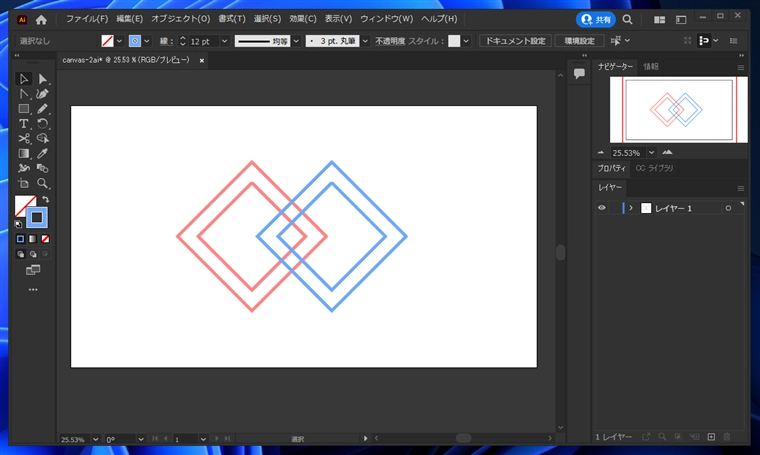Reset to default fill and stroke
The height and width of the screenshot is (455, 760).
point(18,224)
